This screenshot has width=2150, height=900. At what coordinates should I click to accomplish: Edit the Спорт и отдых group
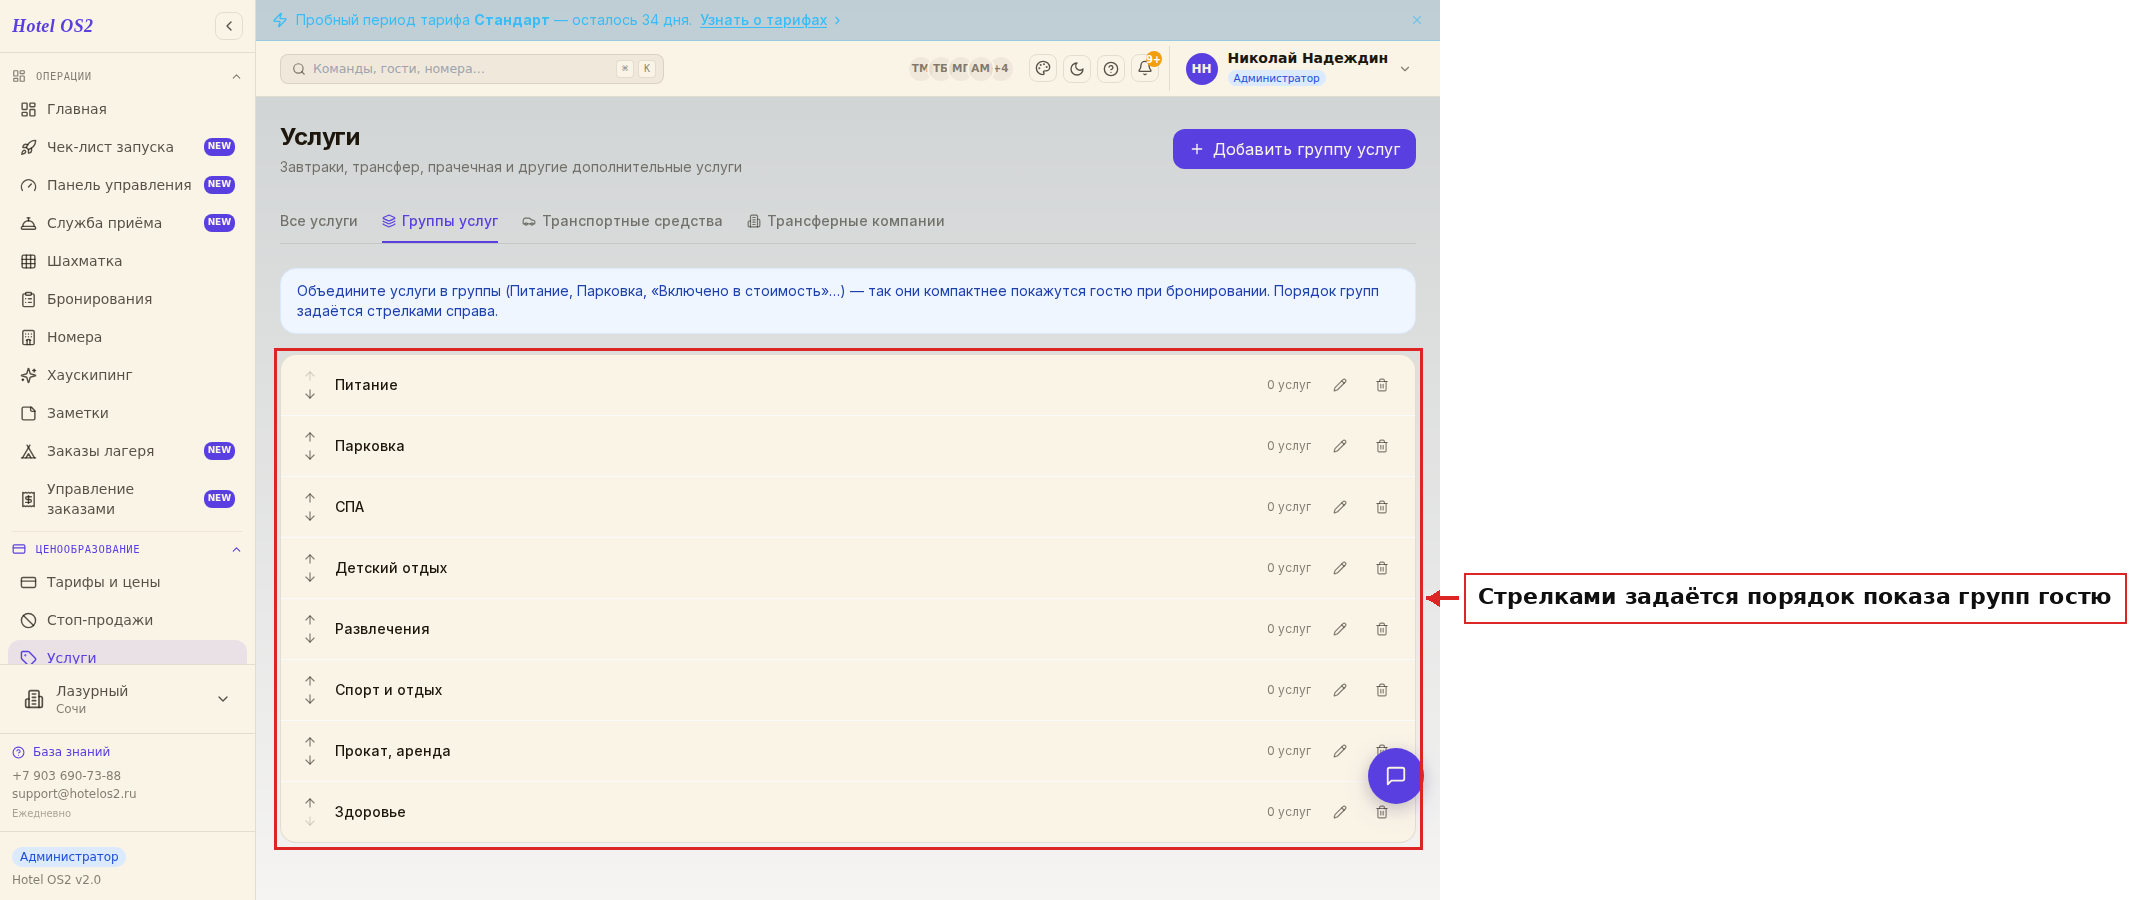coord(1340,690)
